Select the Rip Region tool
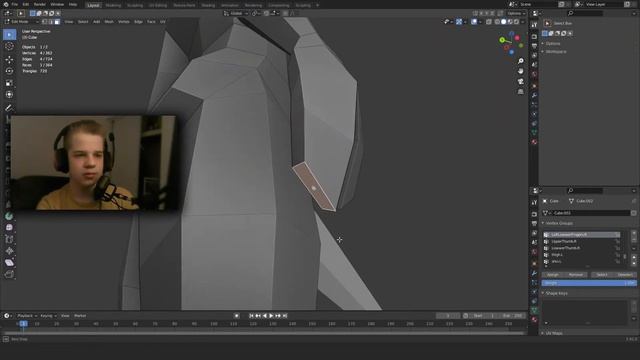640x360 pixels. pyautogui.click(x=9, y=275)
